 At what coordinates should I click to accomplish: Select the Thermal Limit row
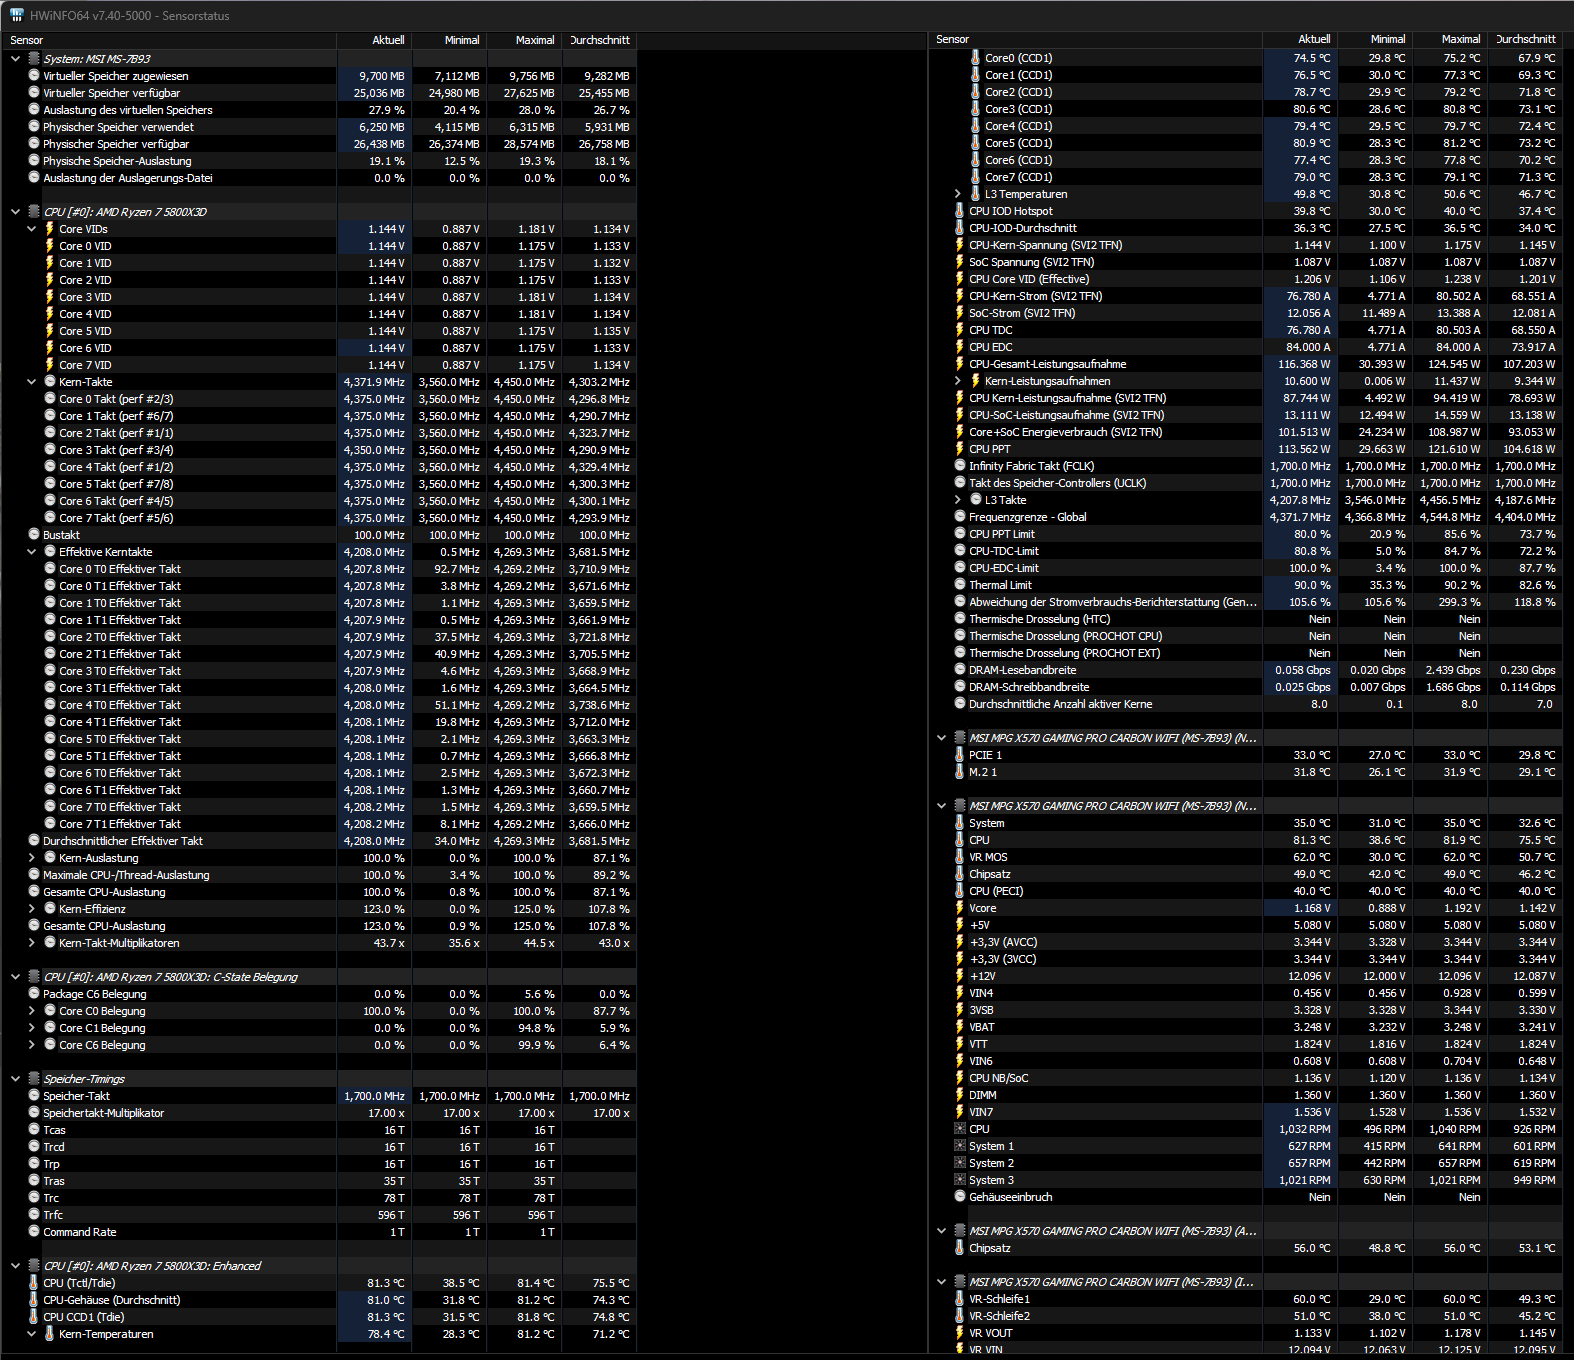point(1245,585)
